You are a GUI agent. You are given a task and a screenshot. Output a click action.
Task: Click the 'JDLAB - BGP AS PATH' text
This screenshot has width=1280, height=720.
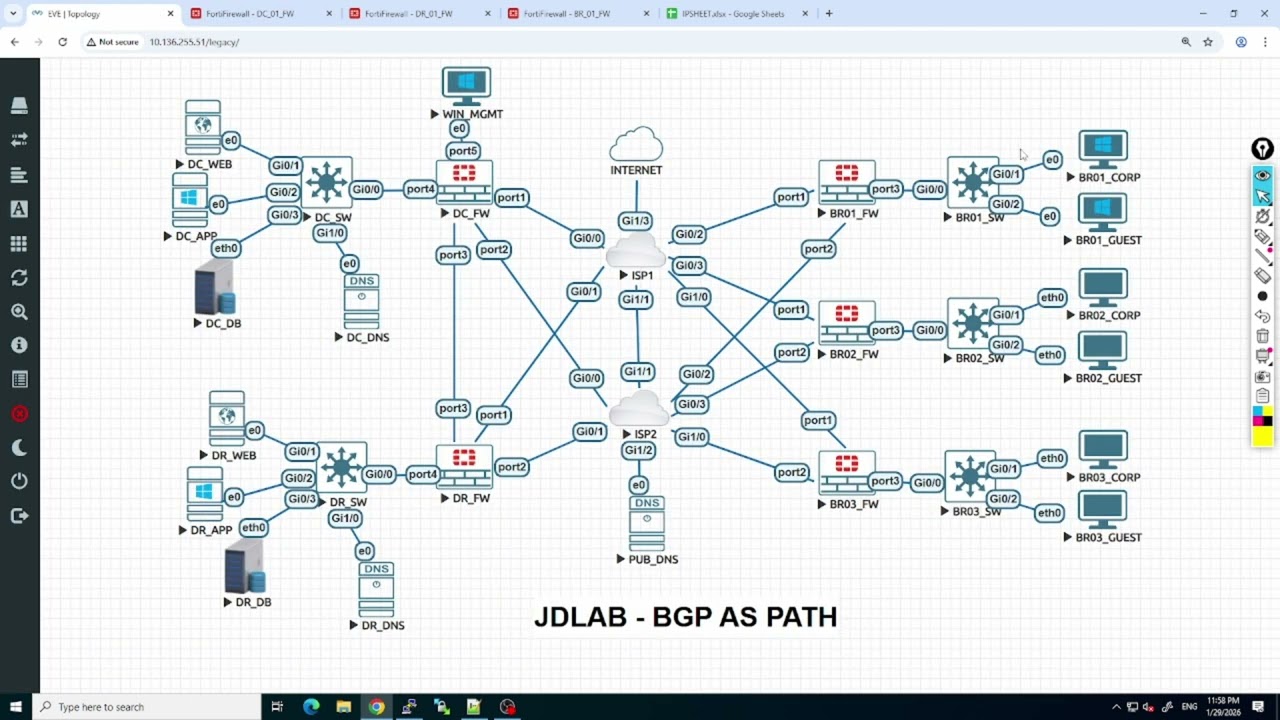[x=686, y=617]
